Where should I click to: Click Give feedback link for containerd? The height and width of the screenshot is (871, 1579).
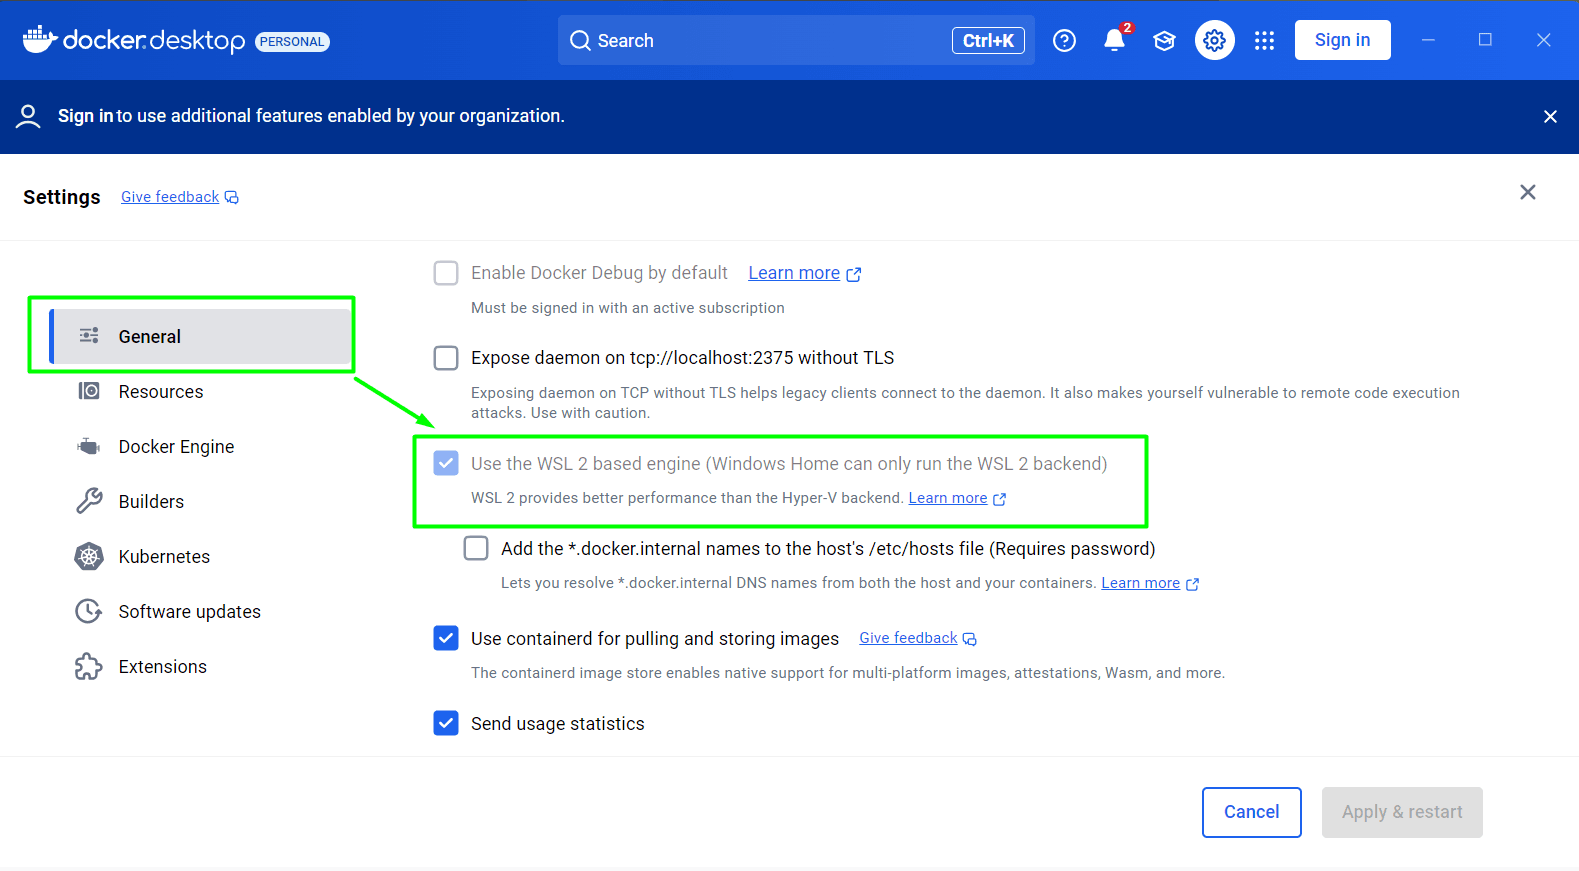click(908, 638)
